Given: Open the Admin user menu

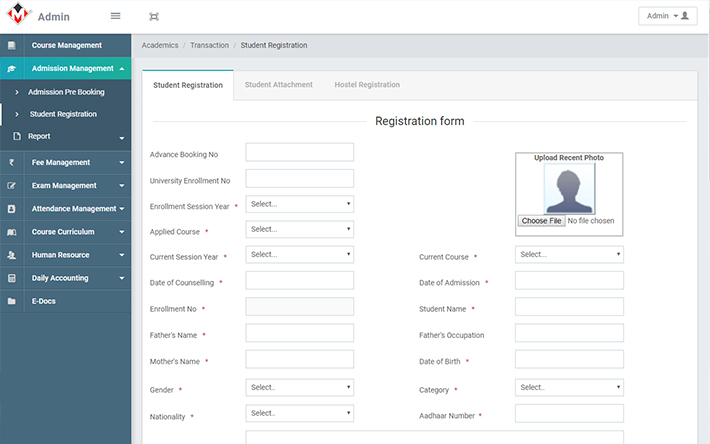Looking at the screenshot, I should [x=668, y=16].
